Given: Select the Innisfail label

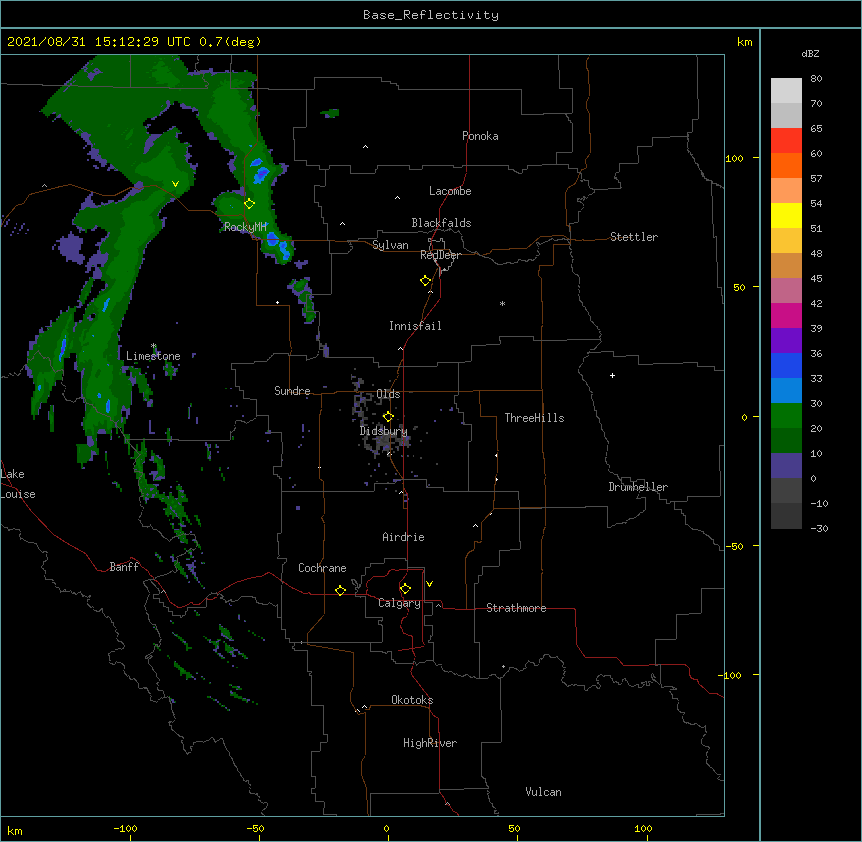Looking at the screenshot, I should (x=415, y=326).
